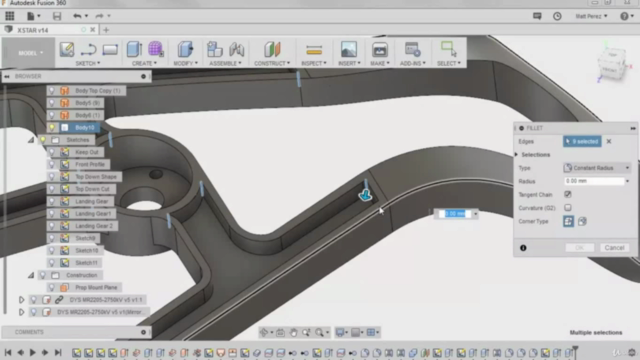Open the SKETCH menu
The image size is (640, 360).
88,63
